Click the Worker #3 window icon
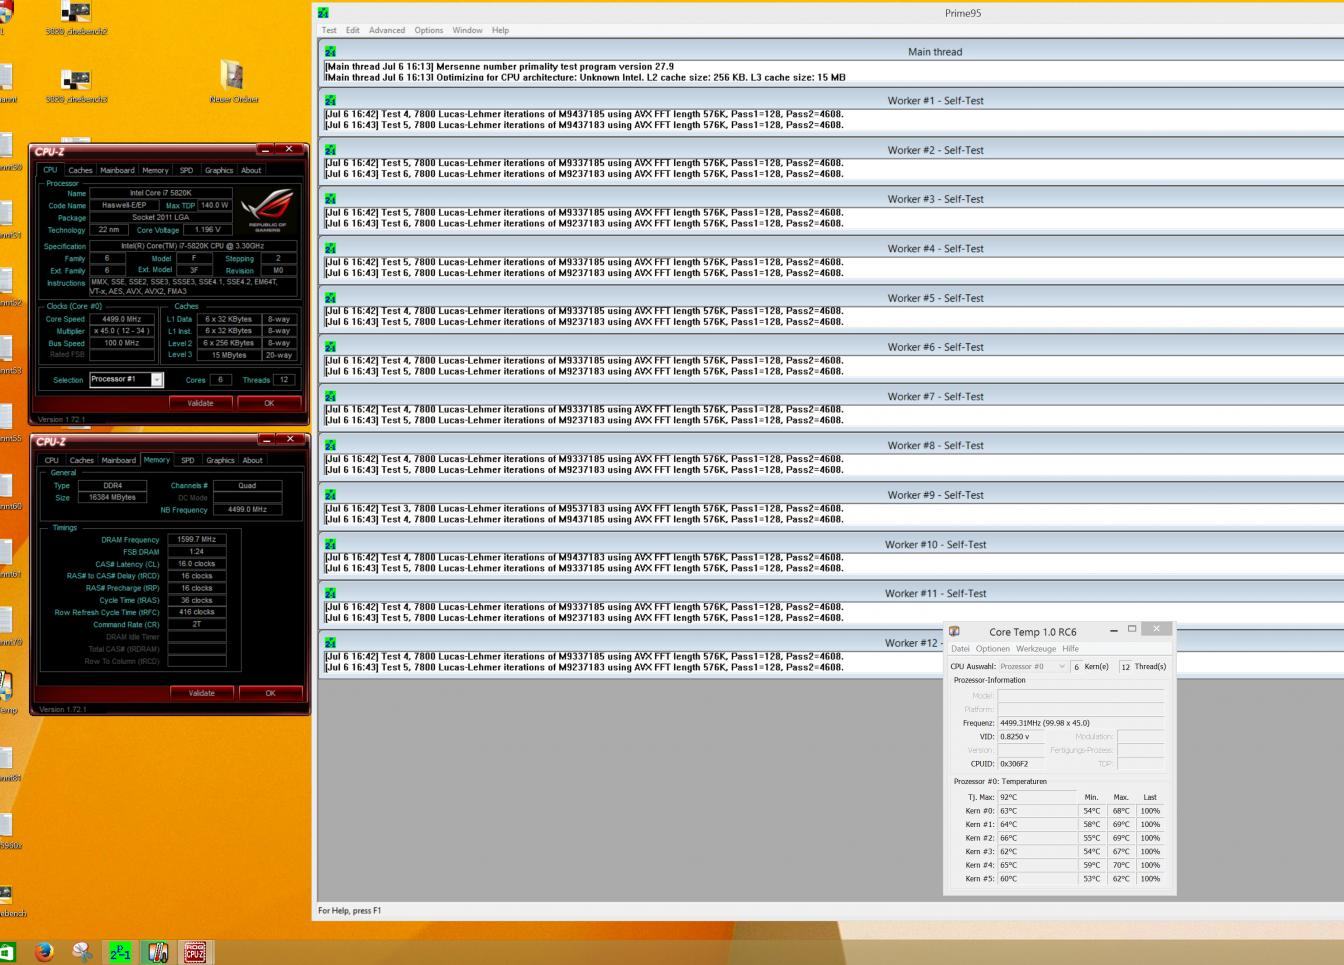 (x=330, y=199)
